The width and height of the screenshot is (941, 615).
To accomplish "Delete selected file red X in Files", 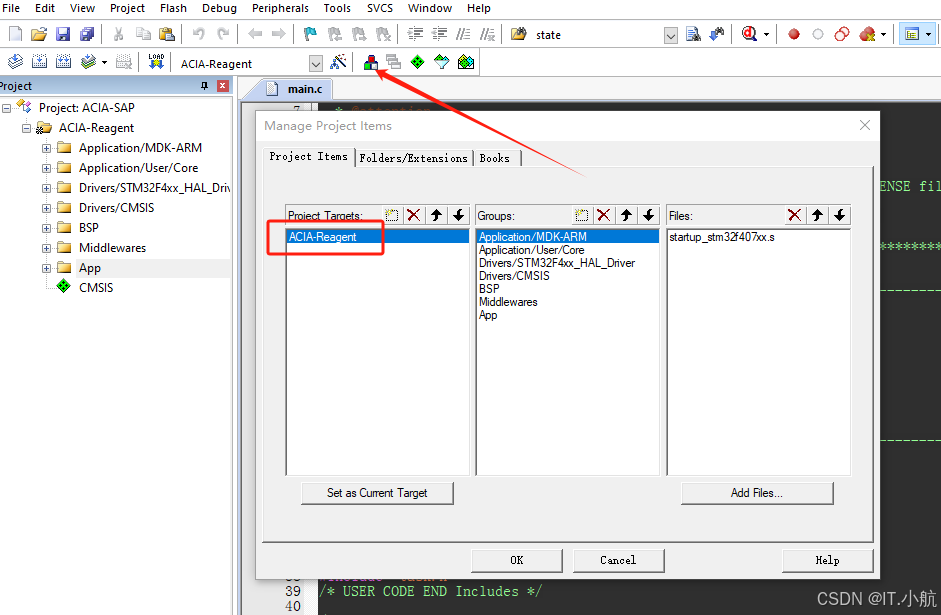I will point(795,215).
